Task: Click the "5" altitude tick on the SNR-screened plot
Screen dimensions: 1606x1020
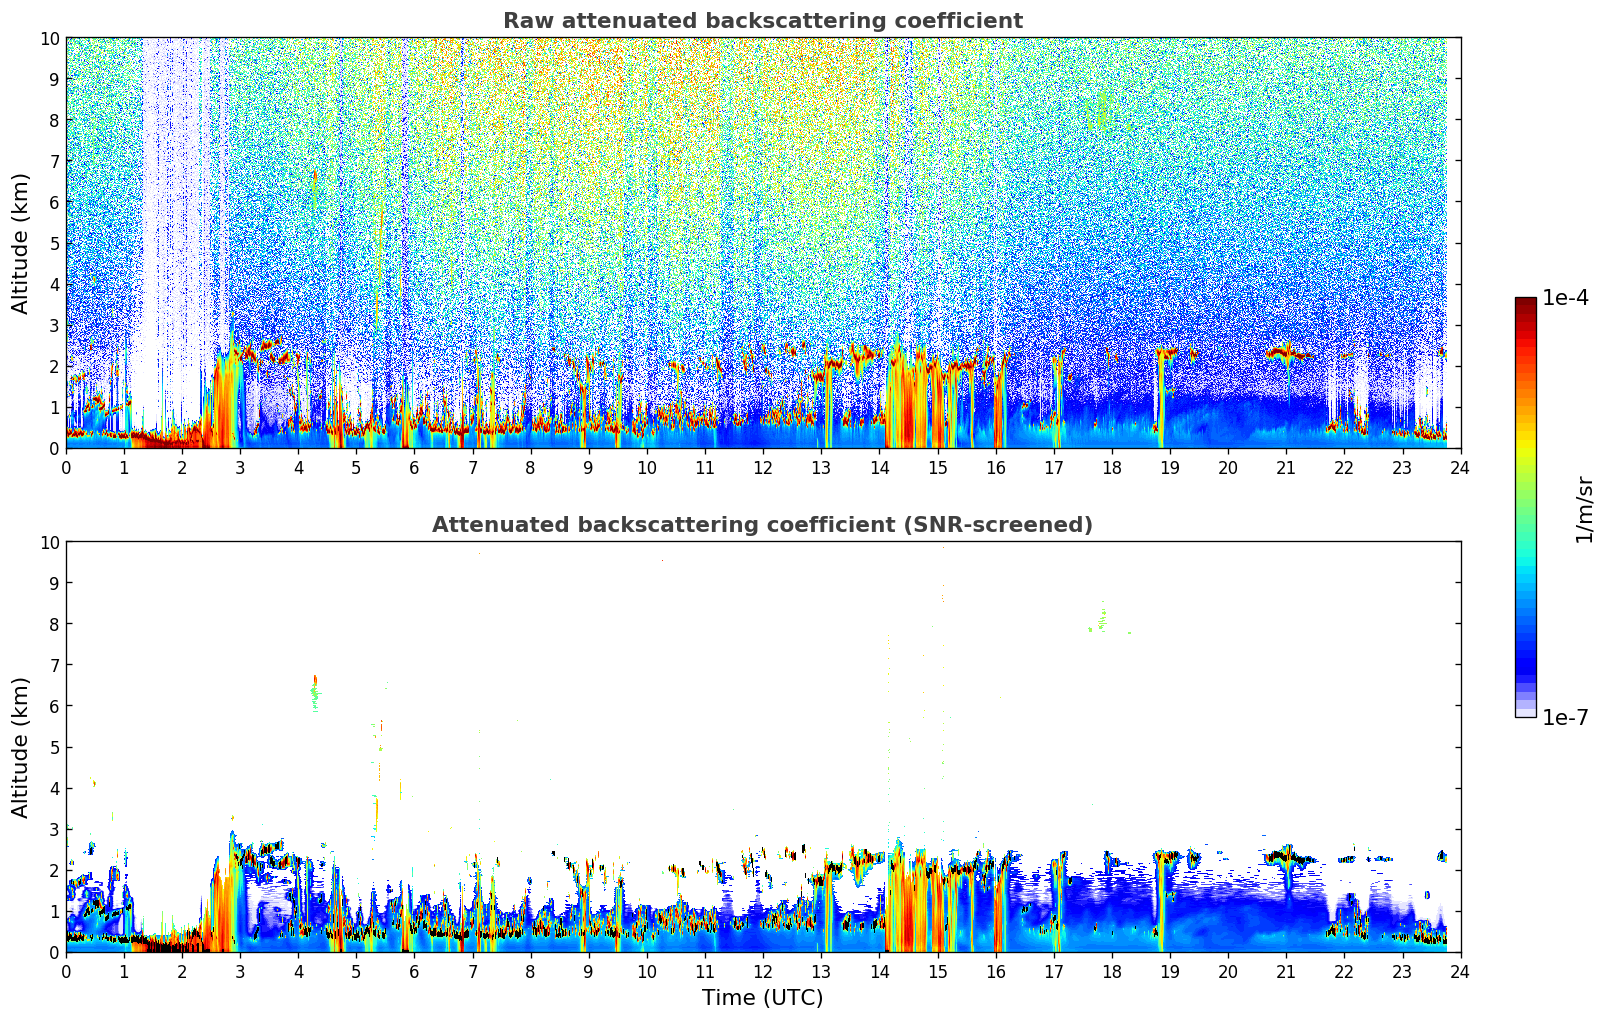Action: coord(55,747)
